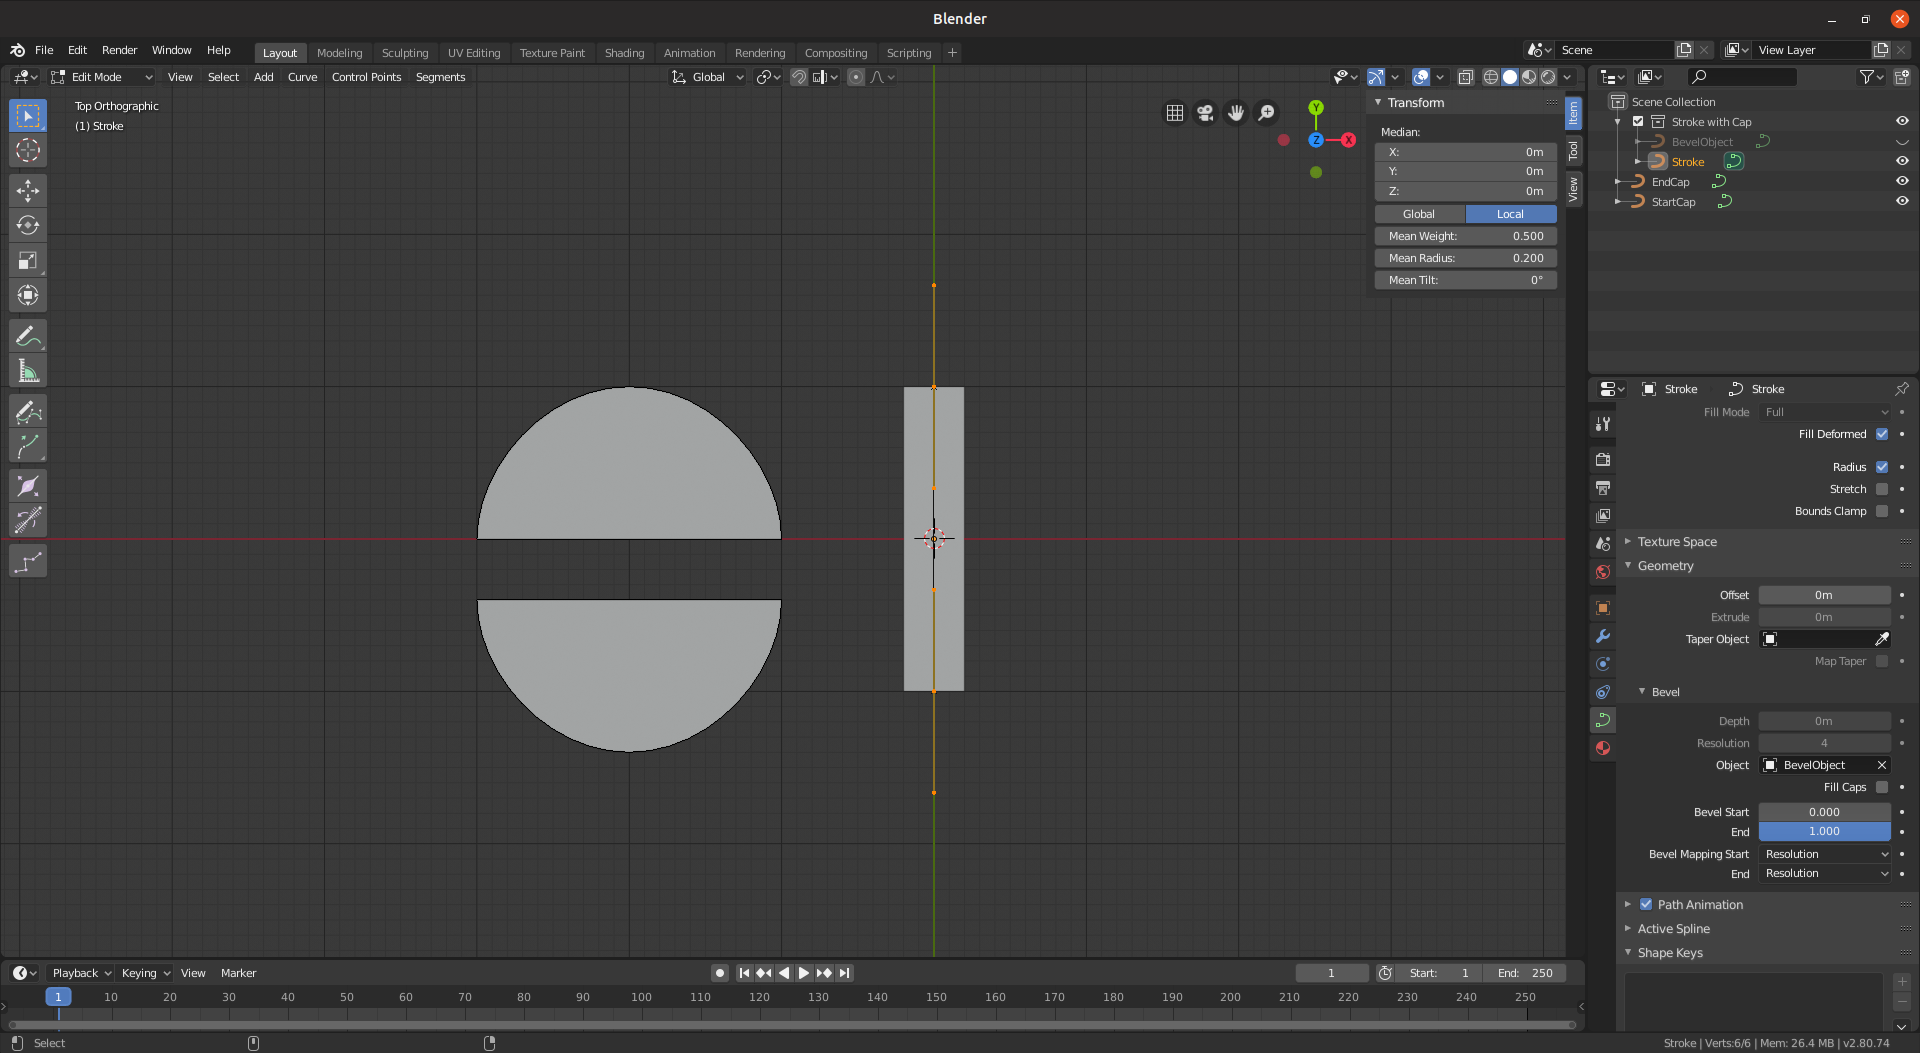Image resolution: width=1920 pixels, height=1053 pixels.
Task: Open the Object properties tab
Action: (1603, 608)
